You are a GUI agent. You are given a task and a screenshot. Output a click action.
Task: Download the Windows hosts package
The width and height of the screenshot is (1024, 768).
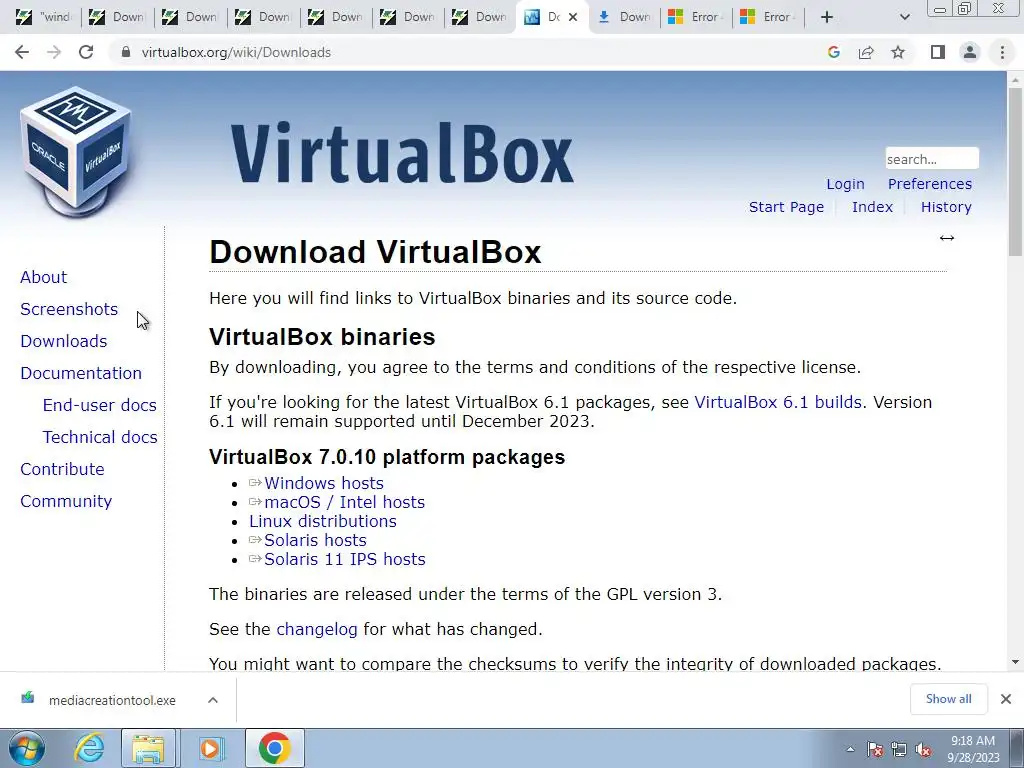click(323, 483)
